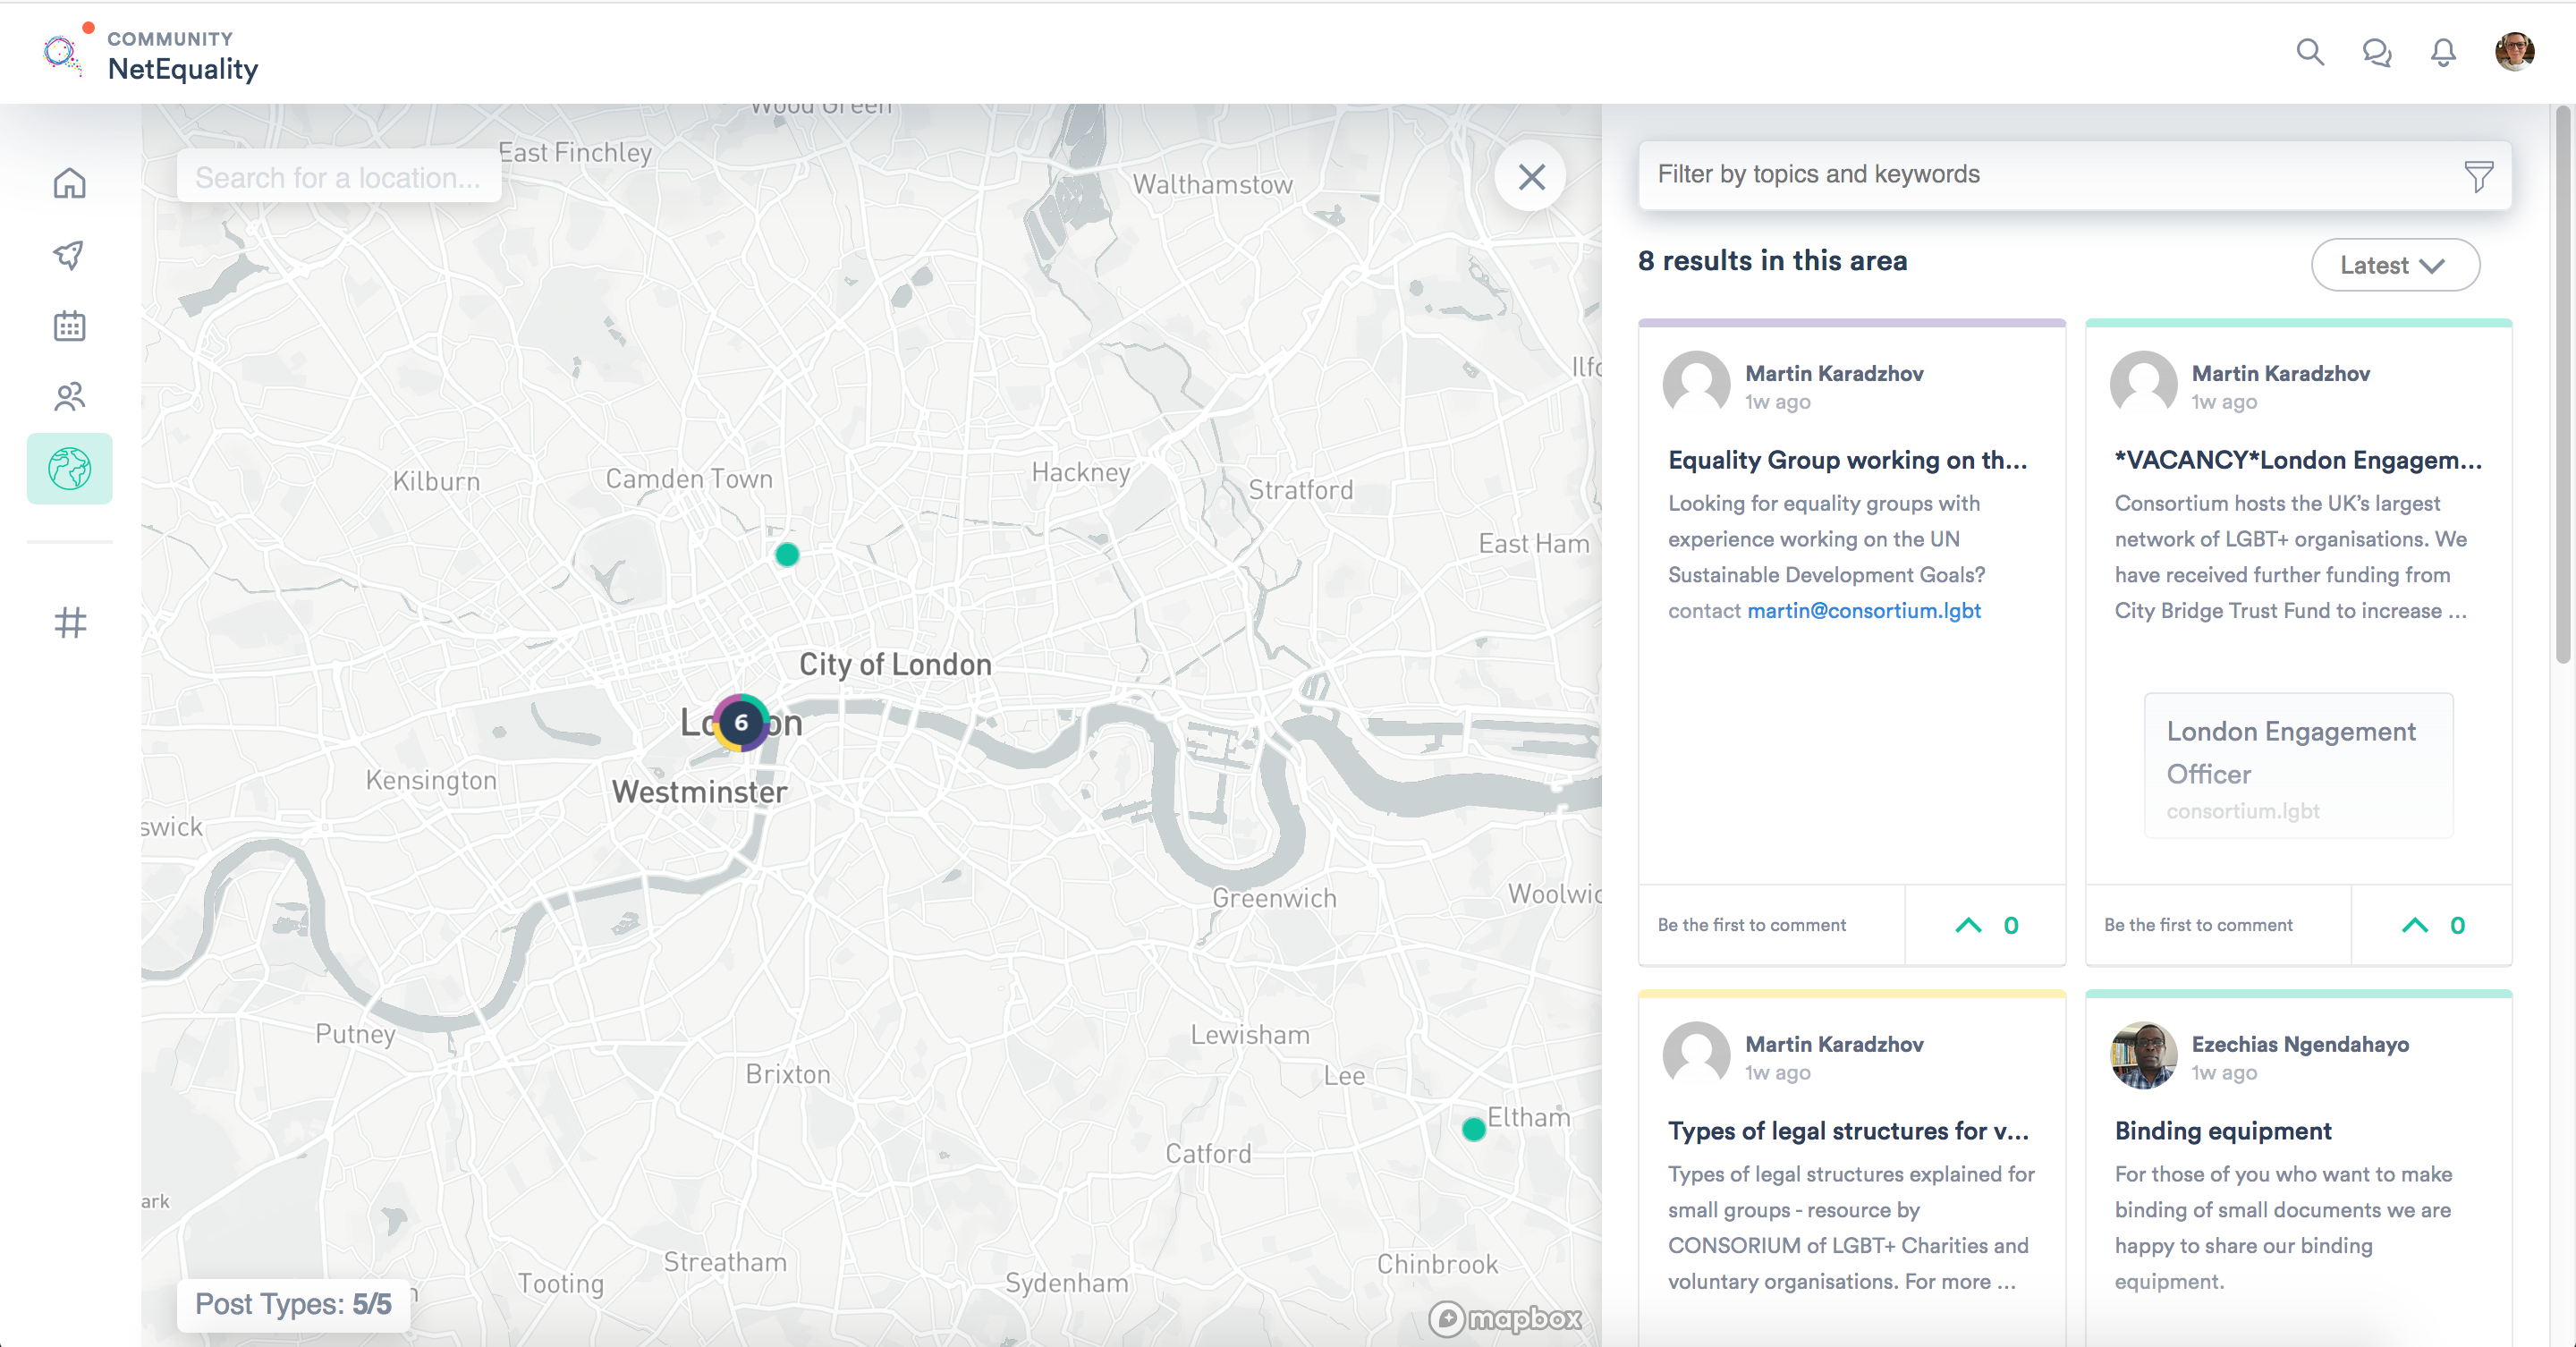Screen dimensions: 2576x1347
Task: Open Martin Karadzhov's avatar on Equality Group post
Action: coord(1696,384)
